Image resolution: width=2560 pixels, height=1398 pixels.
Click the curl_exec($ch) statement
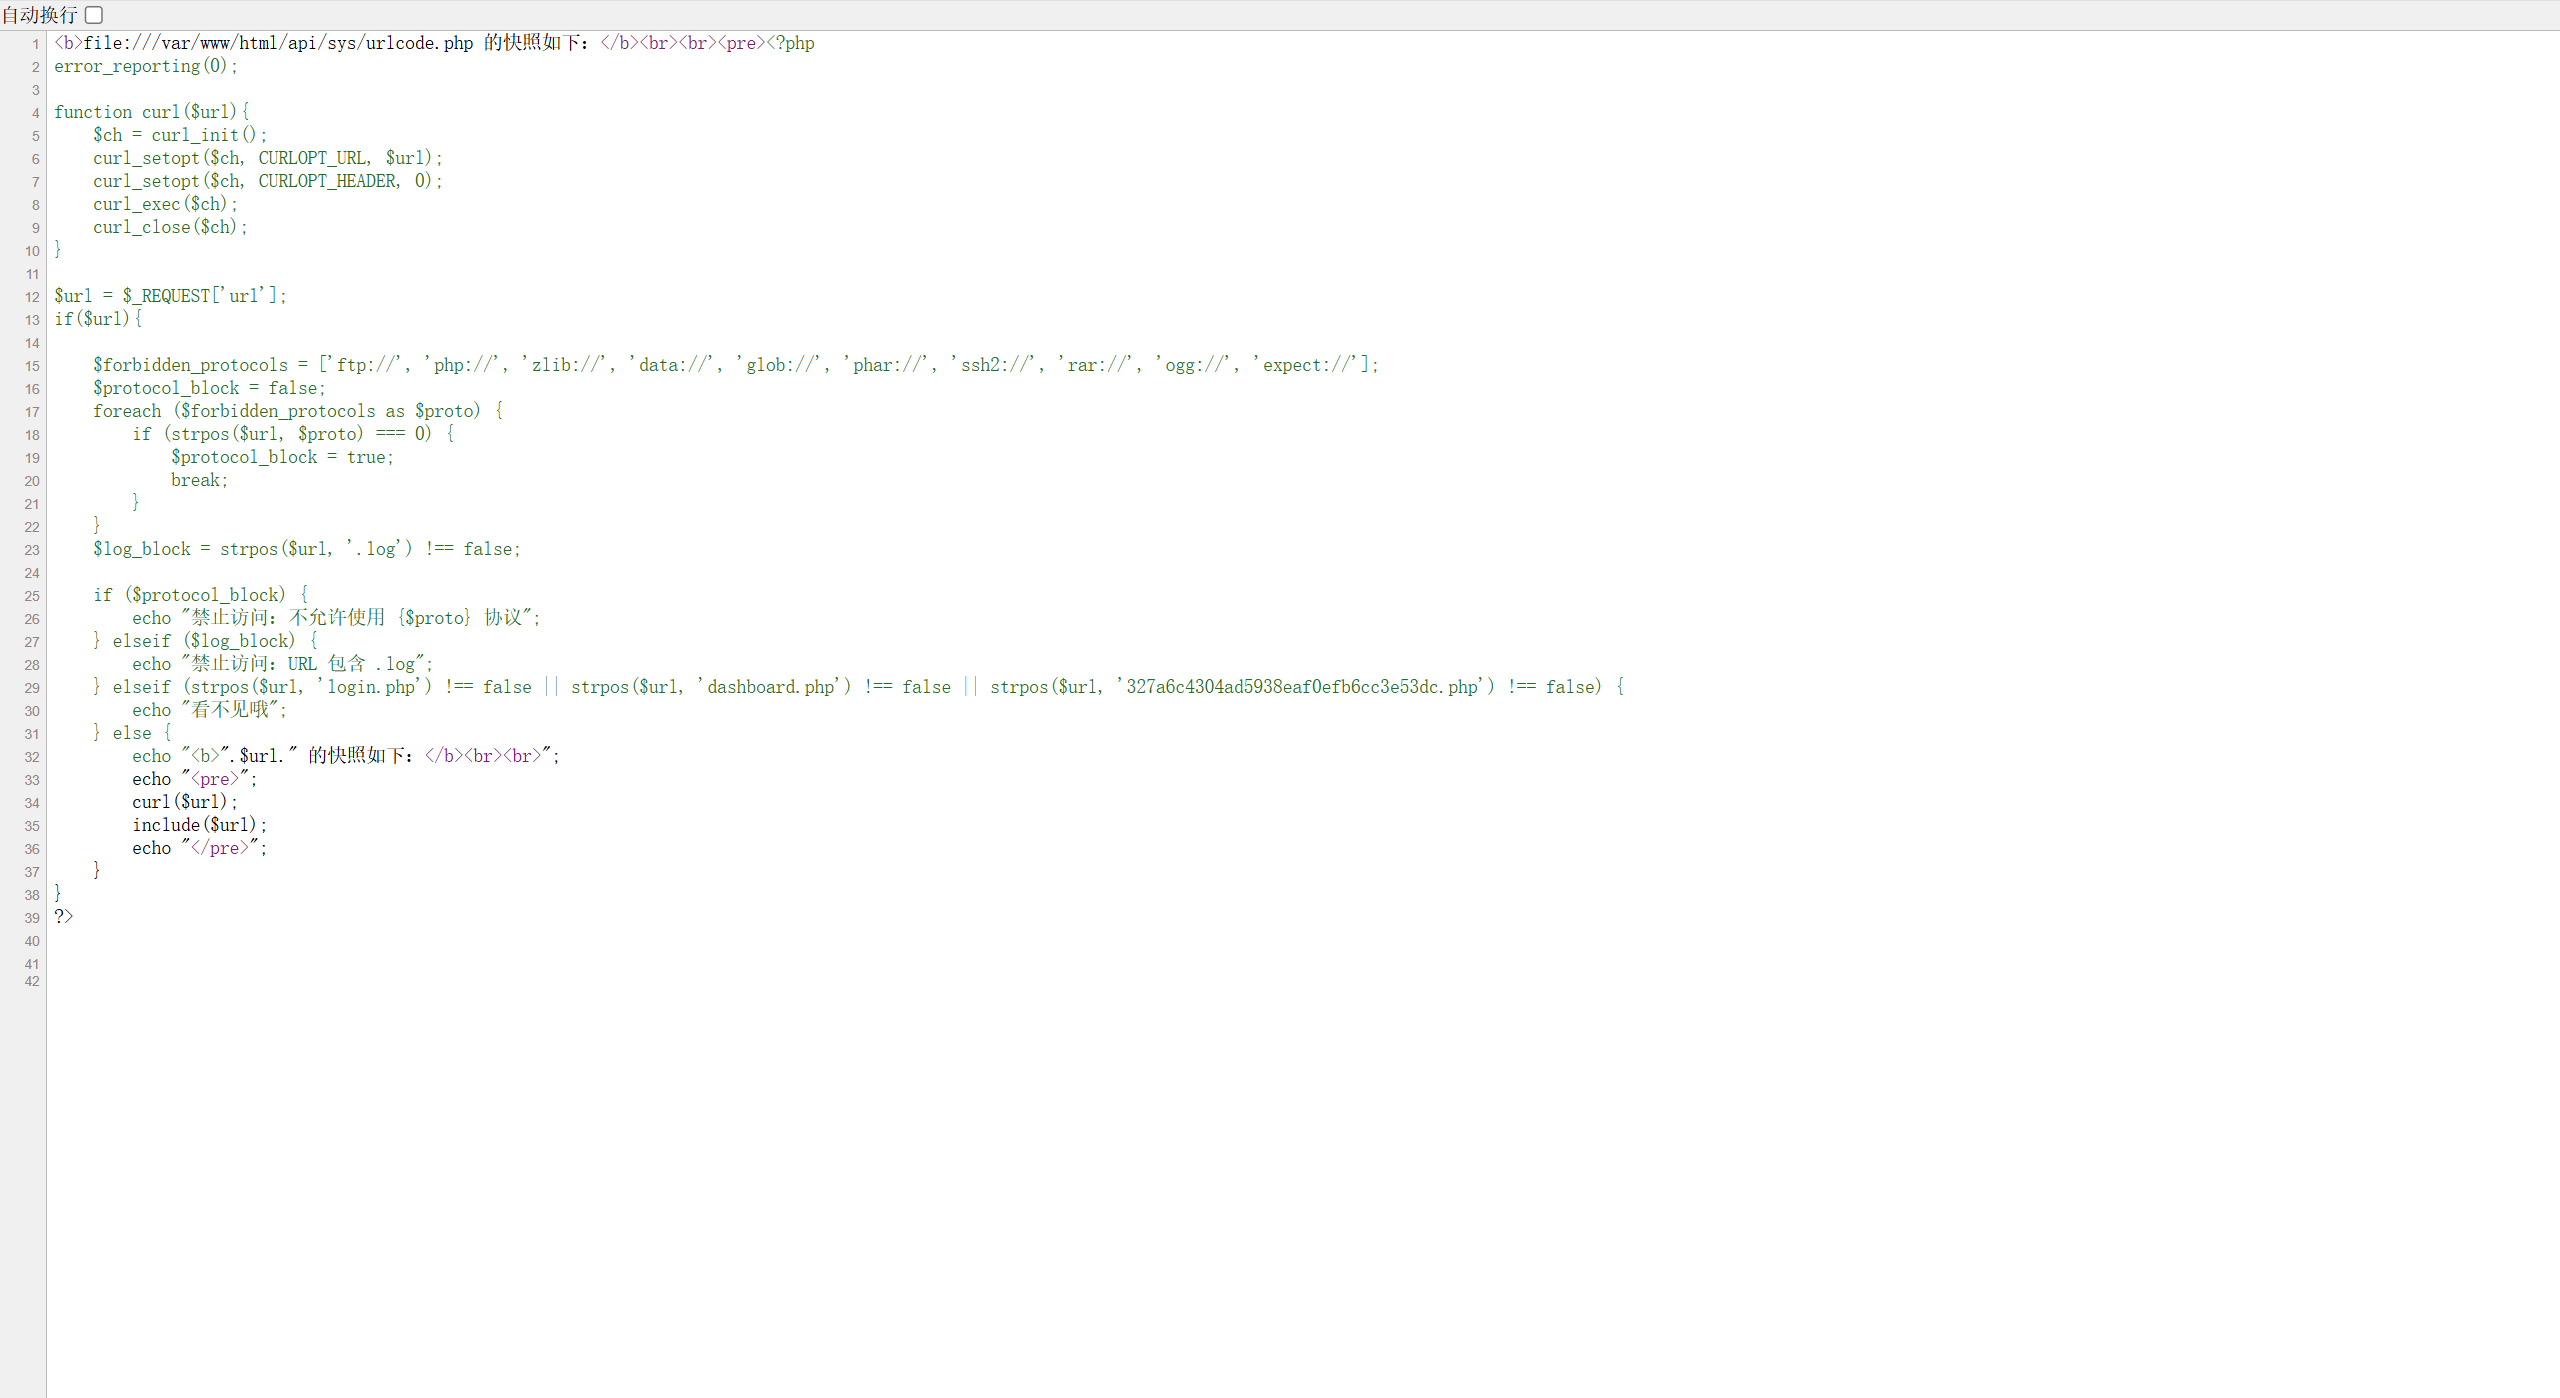click(165, 204)
